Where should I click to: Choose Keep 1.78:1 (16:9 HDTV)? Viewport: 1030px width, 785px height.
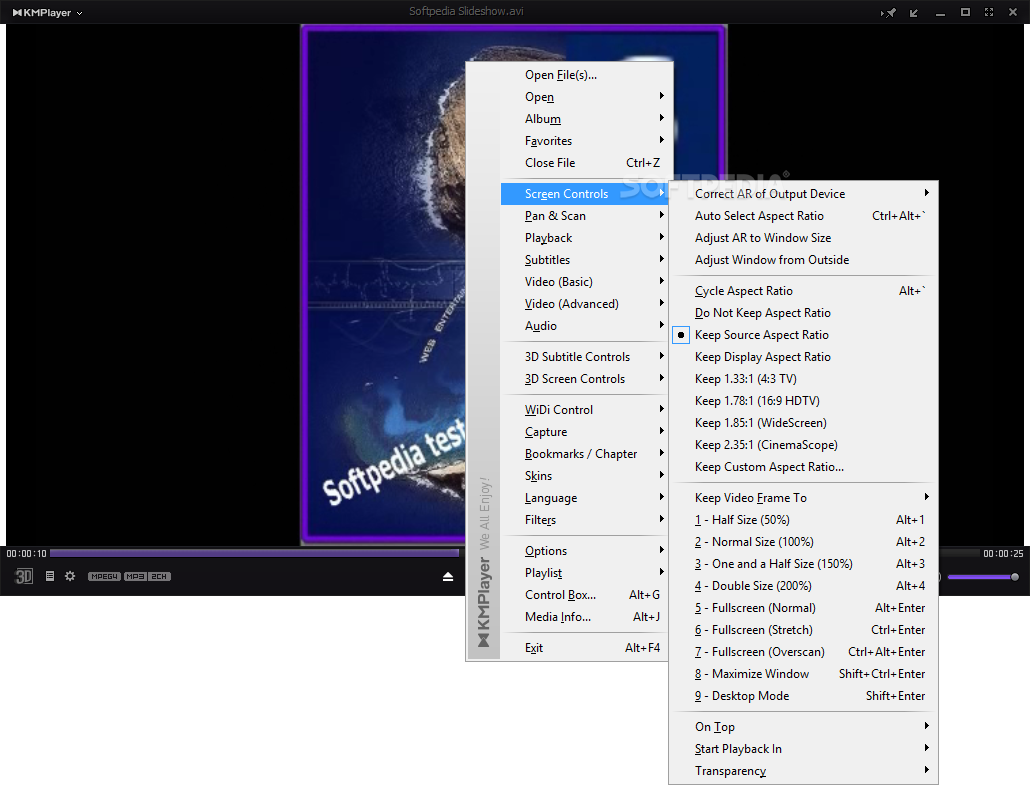pyautogui.click(x=803, y=401)
